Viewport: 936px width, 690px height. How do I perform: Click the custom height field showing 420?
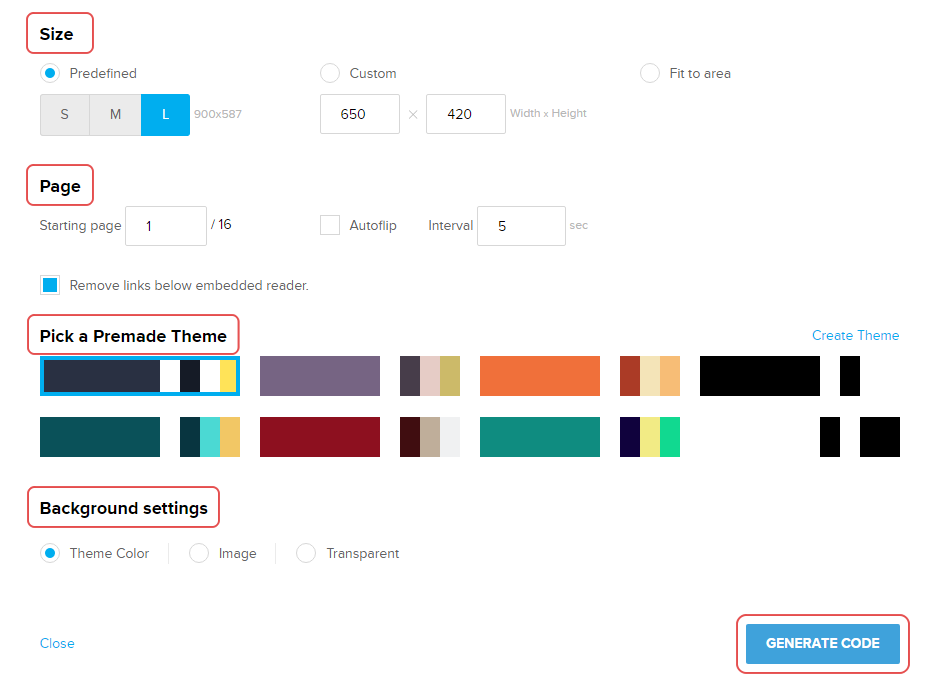(x=465, y=114)
